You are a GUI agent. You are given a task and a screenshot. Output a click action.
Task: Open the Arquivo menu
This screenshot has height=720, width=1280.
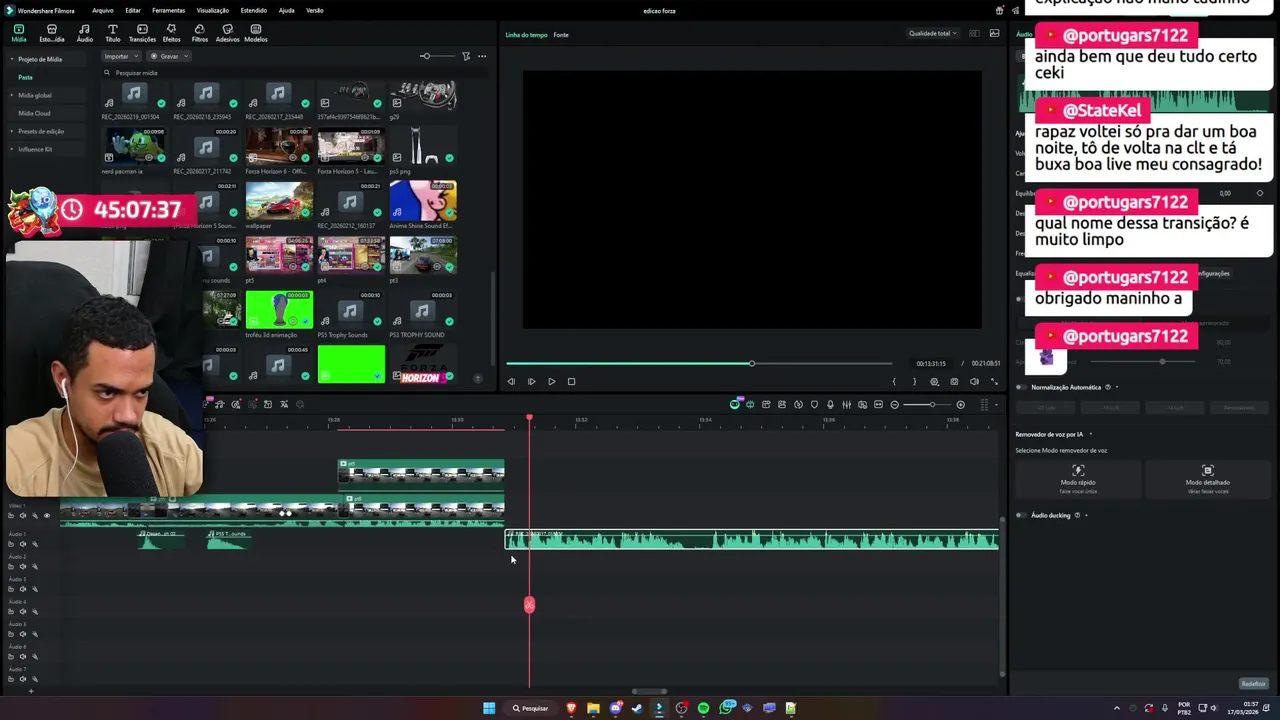tap(102, 10)
